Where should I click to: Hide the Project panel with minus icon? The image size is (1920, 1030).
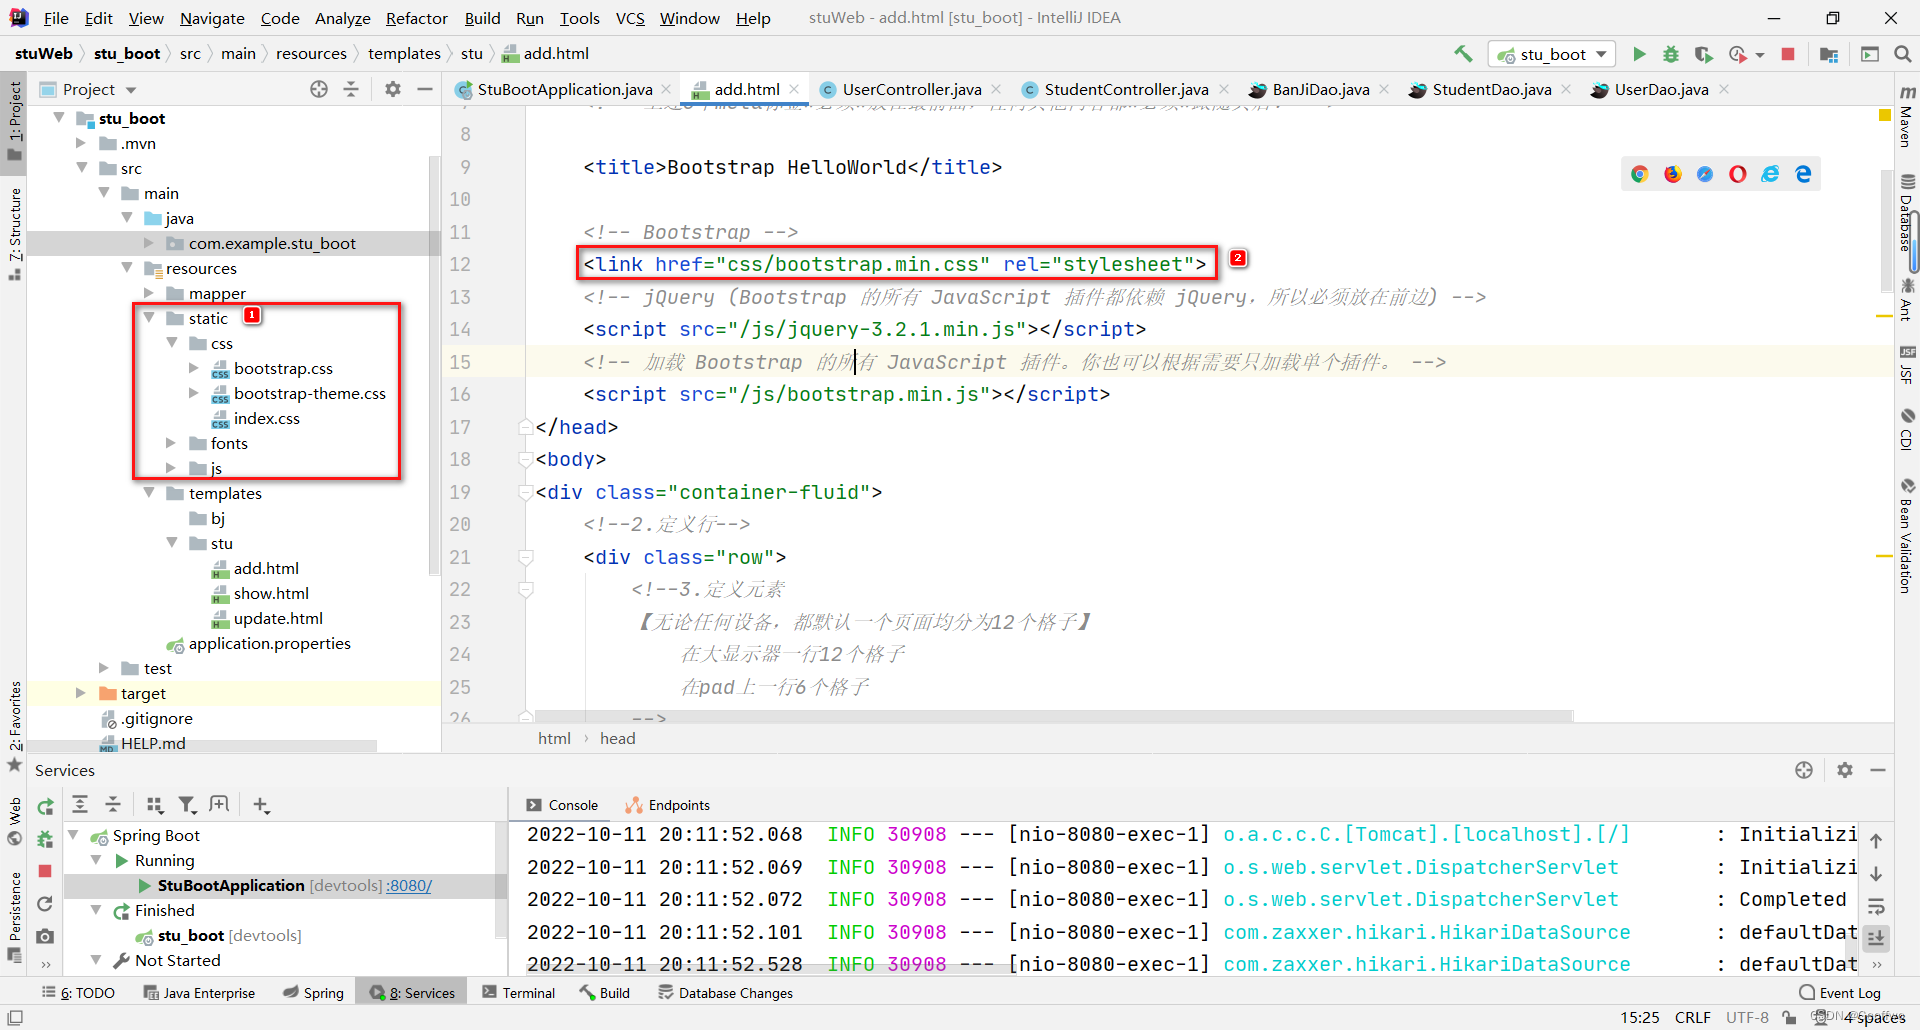425,89
